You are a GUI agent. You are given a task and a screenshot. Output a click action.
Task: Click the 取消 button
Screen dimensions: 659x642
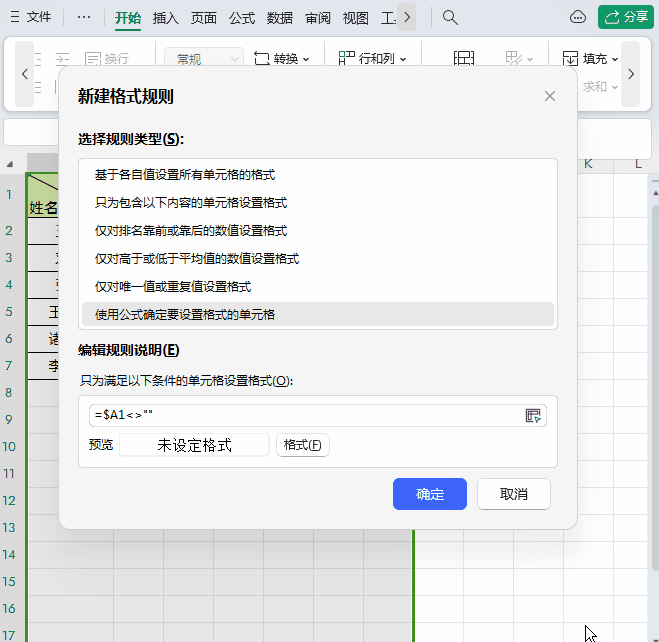tap(514, 494)
